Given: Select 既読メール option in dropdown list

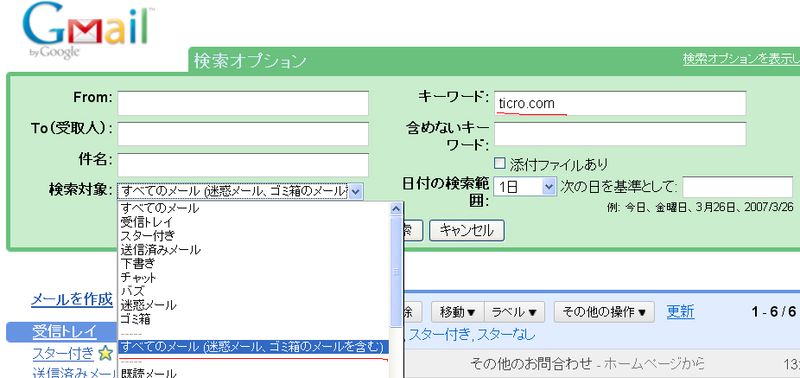Looking at the screenshot, I should 254,373.
